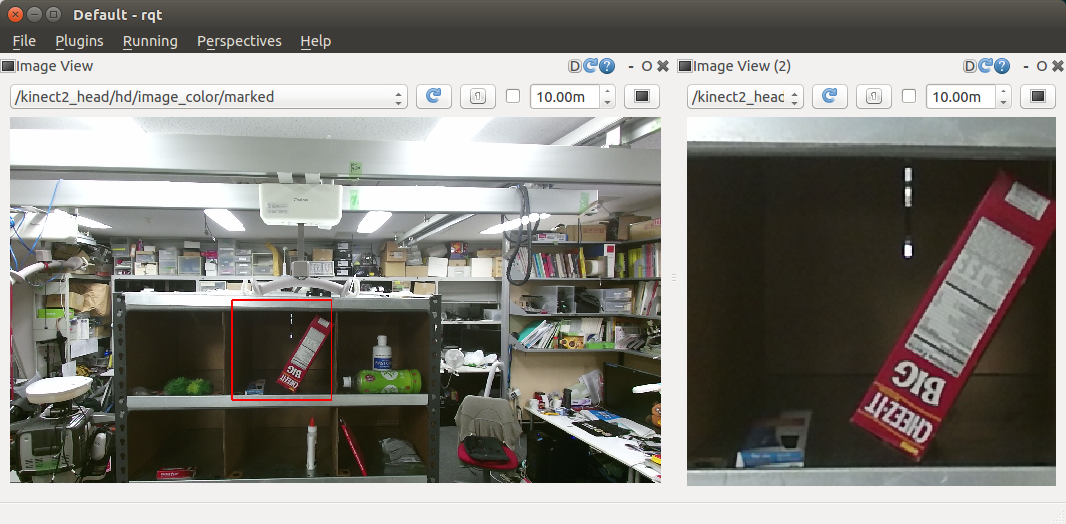The width and height of the screenshot is (1066, 524).
Task: Open the topic dropdown in Image View (2)
Action: coord(745,97)
